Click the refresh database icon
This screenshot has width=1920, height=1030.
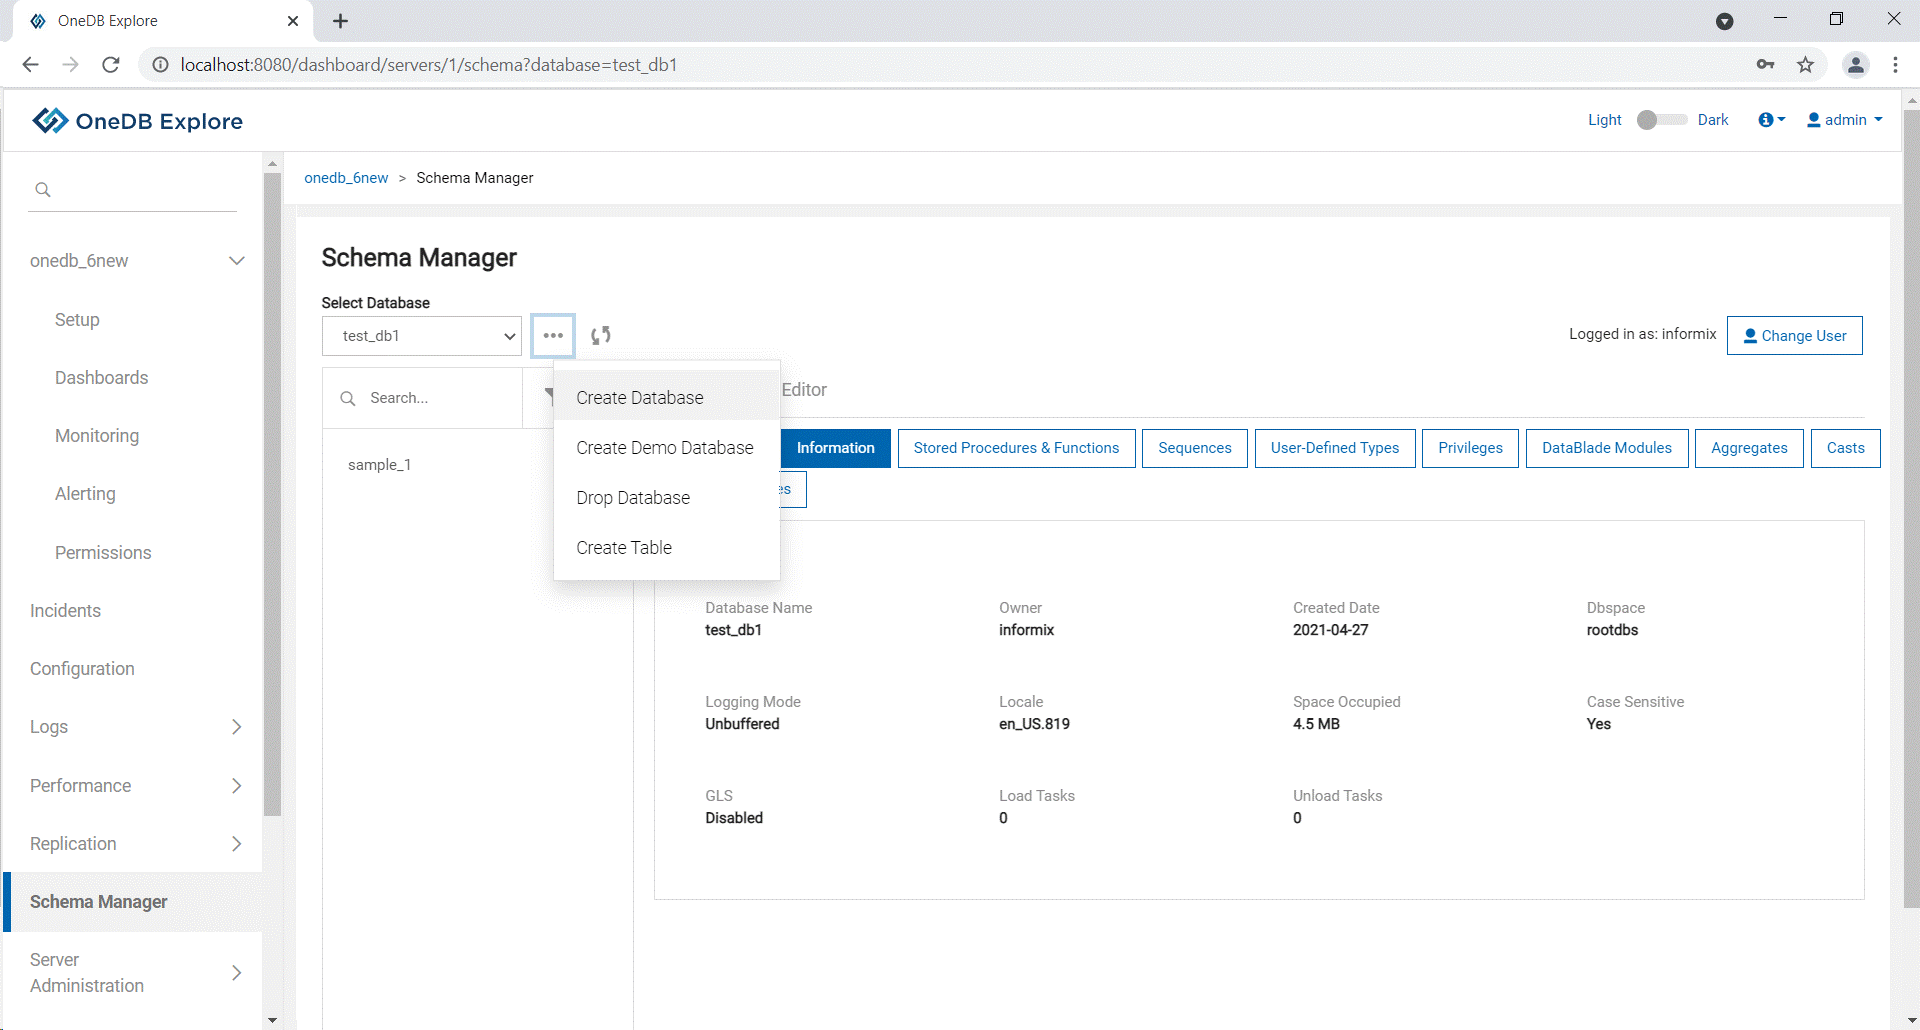[601, 336]
